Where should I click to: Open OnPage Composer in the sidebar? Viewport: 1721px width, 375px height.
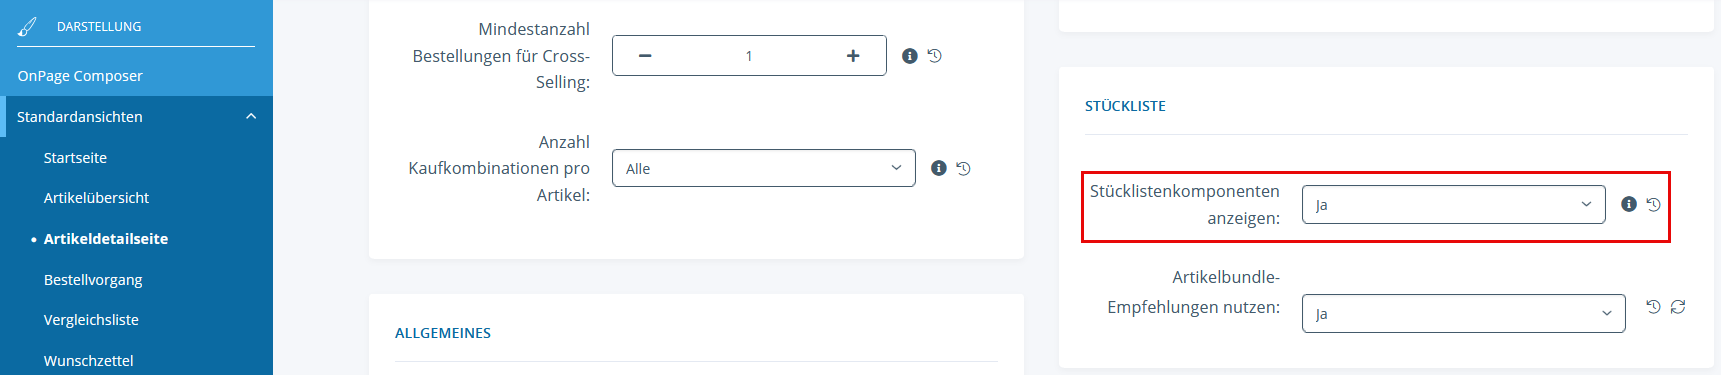pos(80,76)
